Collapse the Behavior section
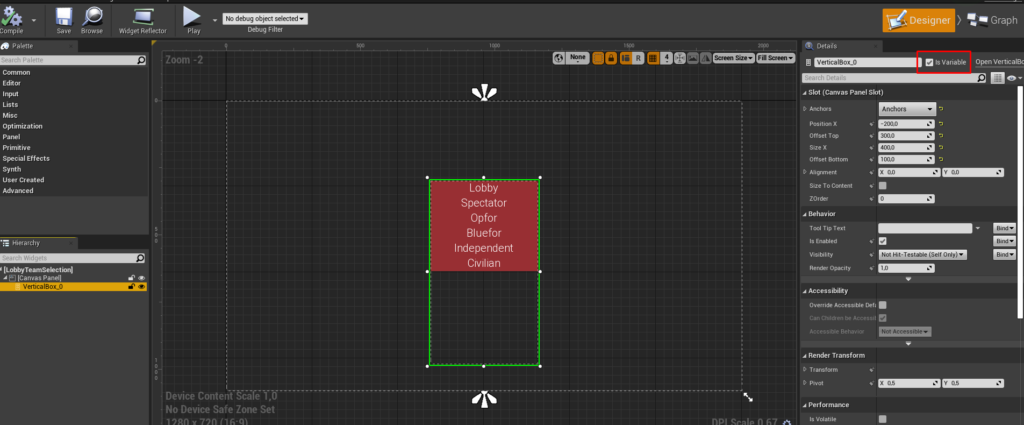The height and width of the screenshot is (425, 1024). (x=805, y=214)
